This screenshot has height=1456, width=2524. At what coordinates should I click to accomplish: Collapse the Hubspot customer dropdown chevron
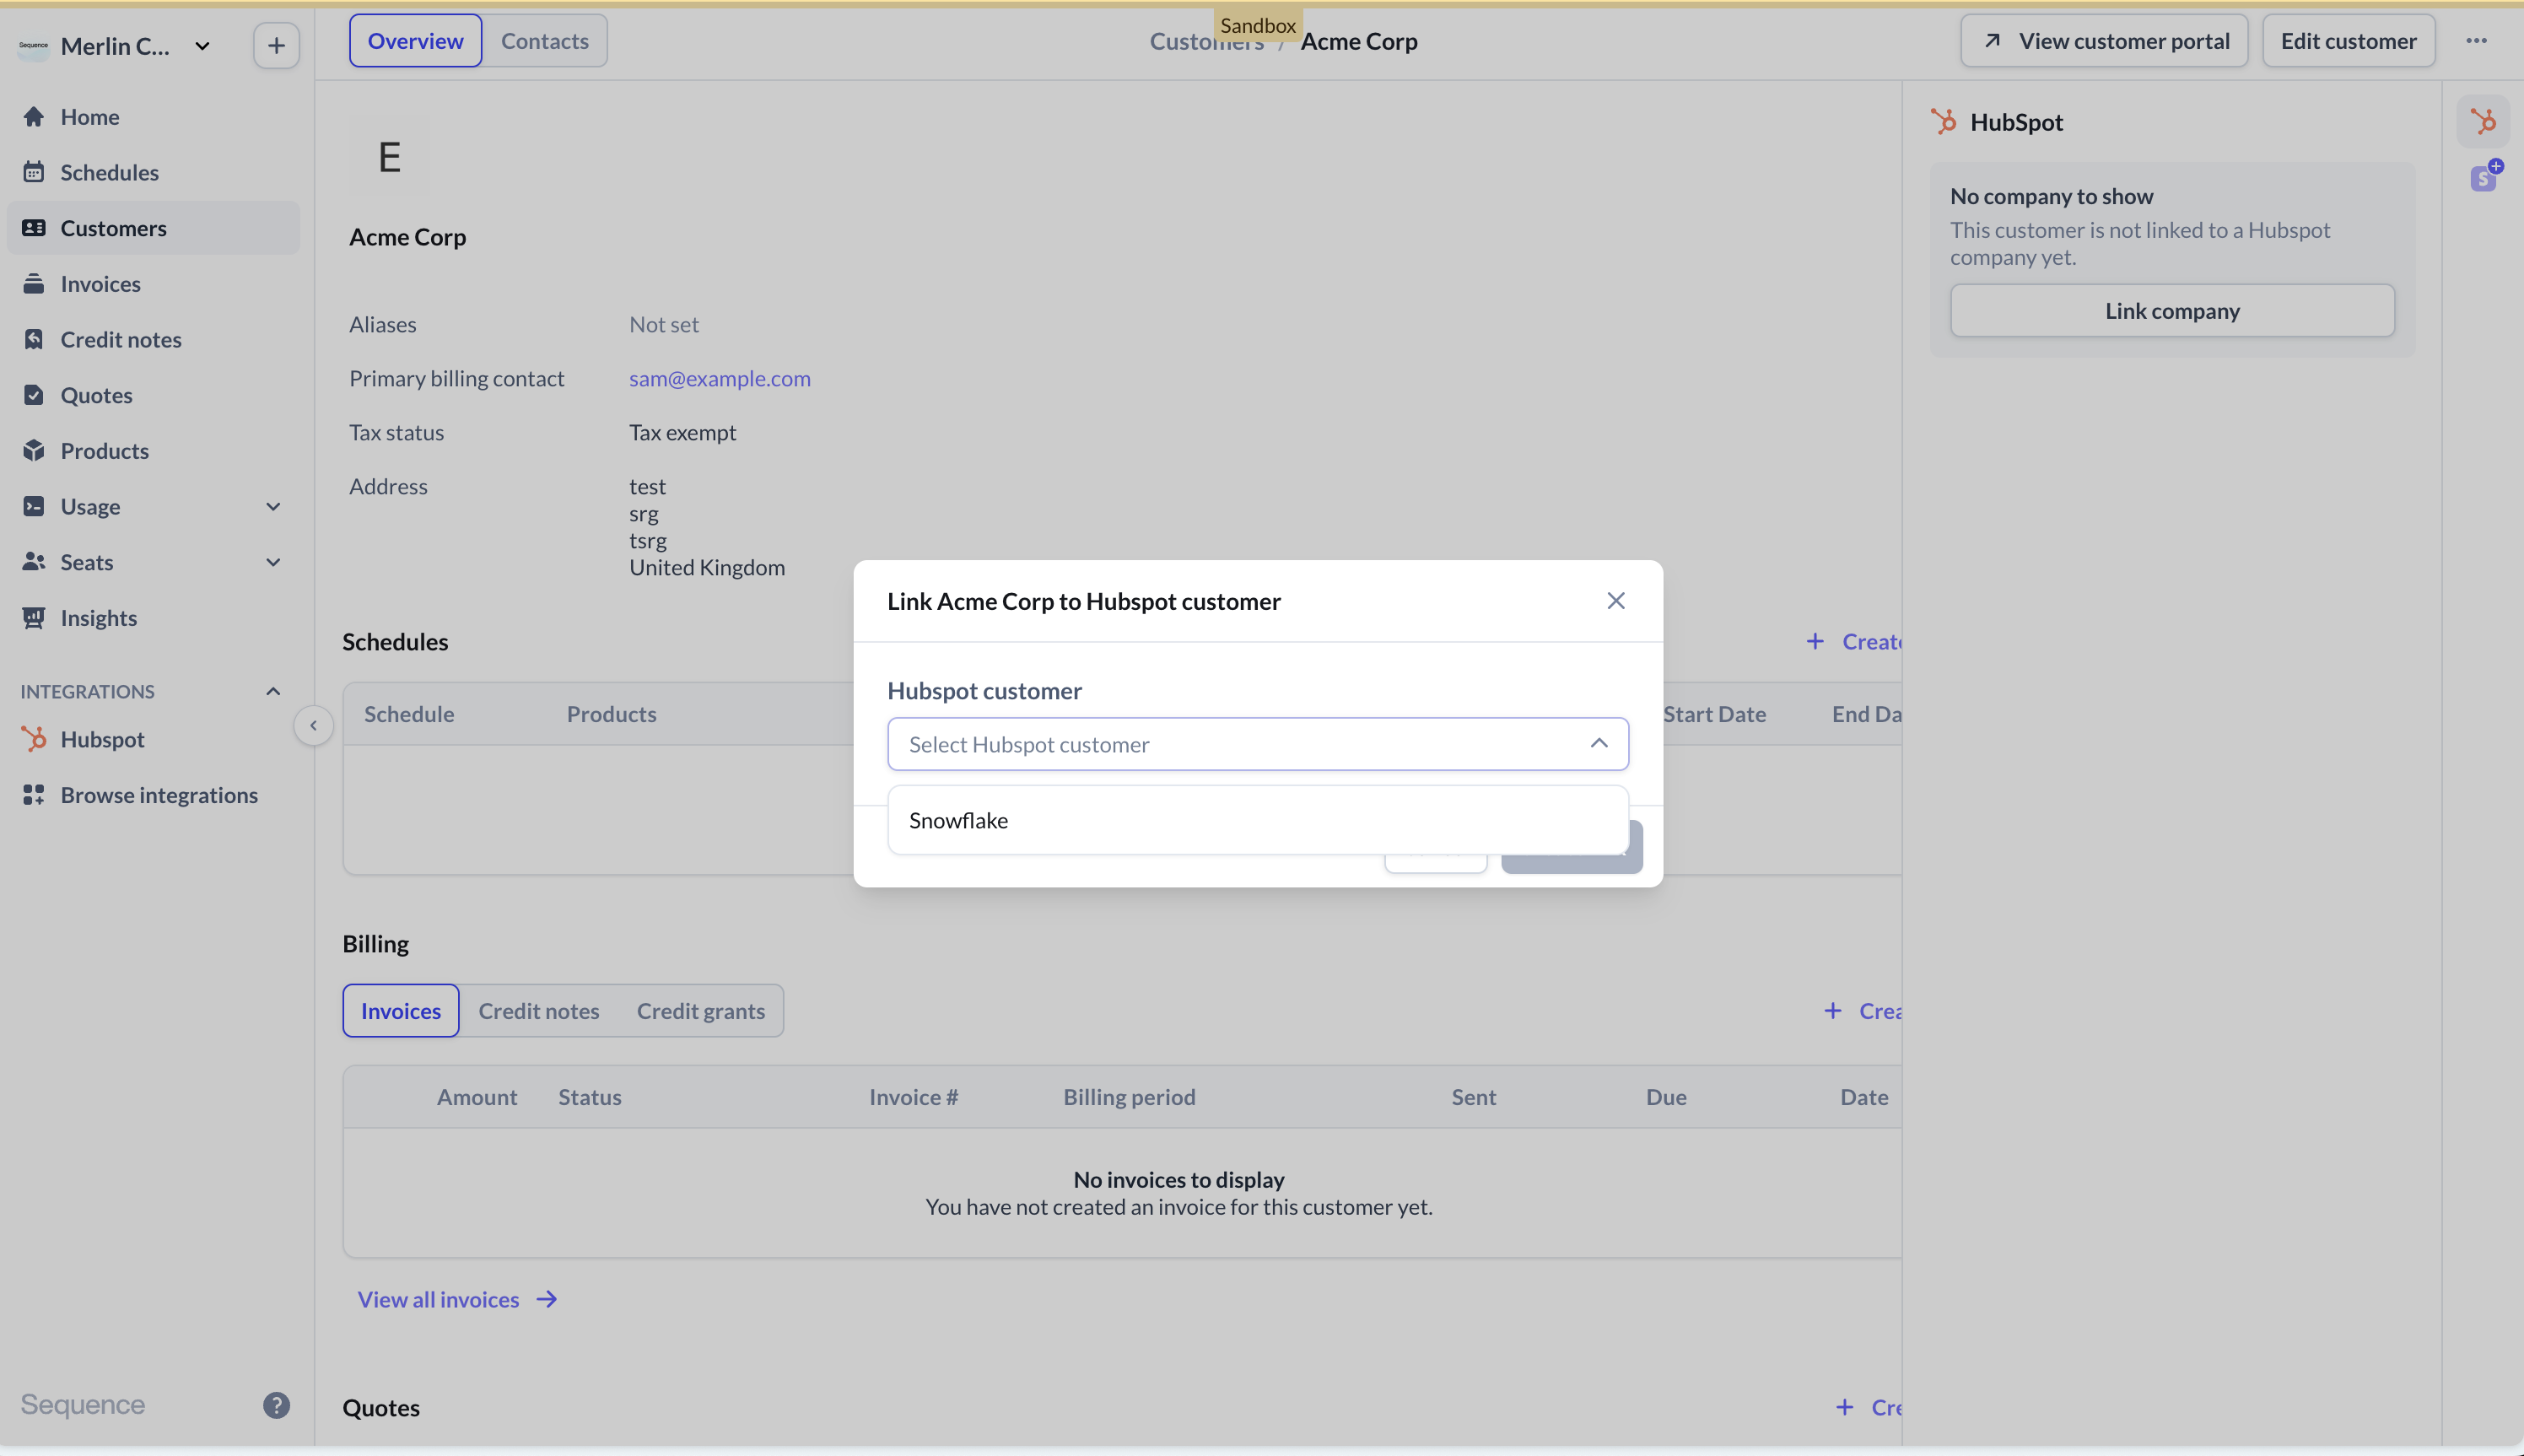1599,743
